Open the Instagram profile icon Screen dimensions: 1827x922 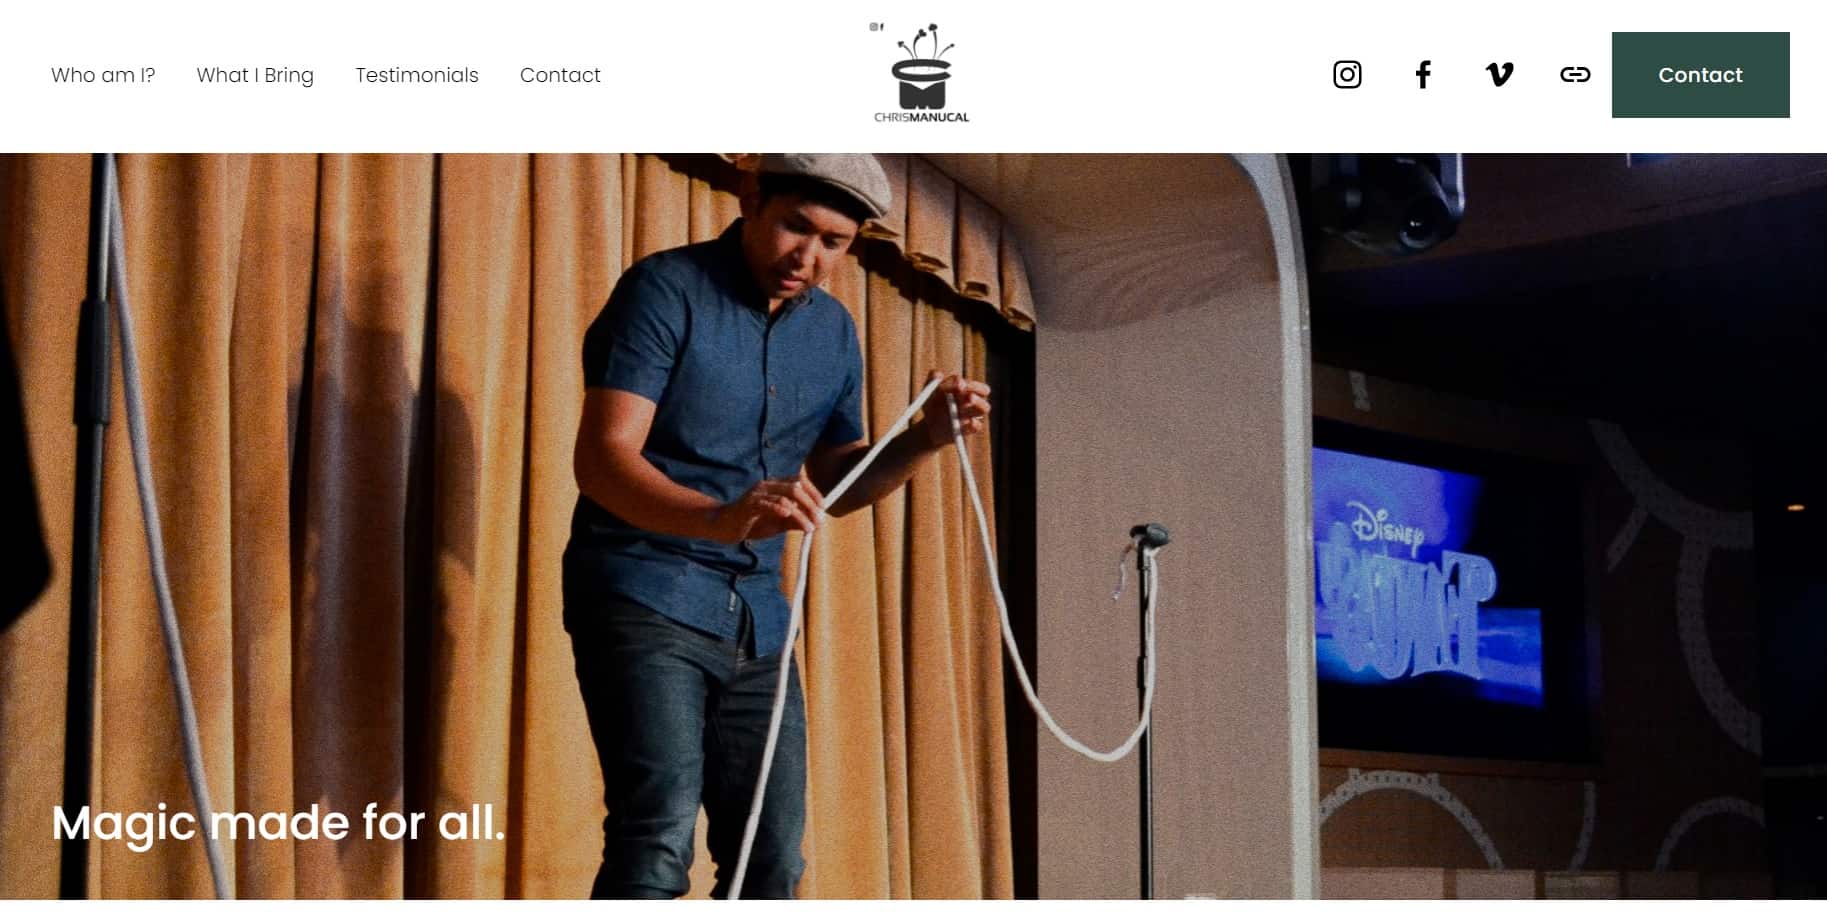(1347, 75)
